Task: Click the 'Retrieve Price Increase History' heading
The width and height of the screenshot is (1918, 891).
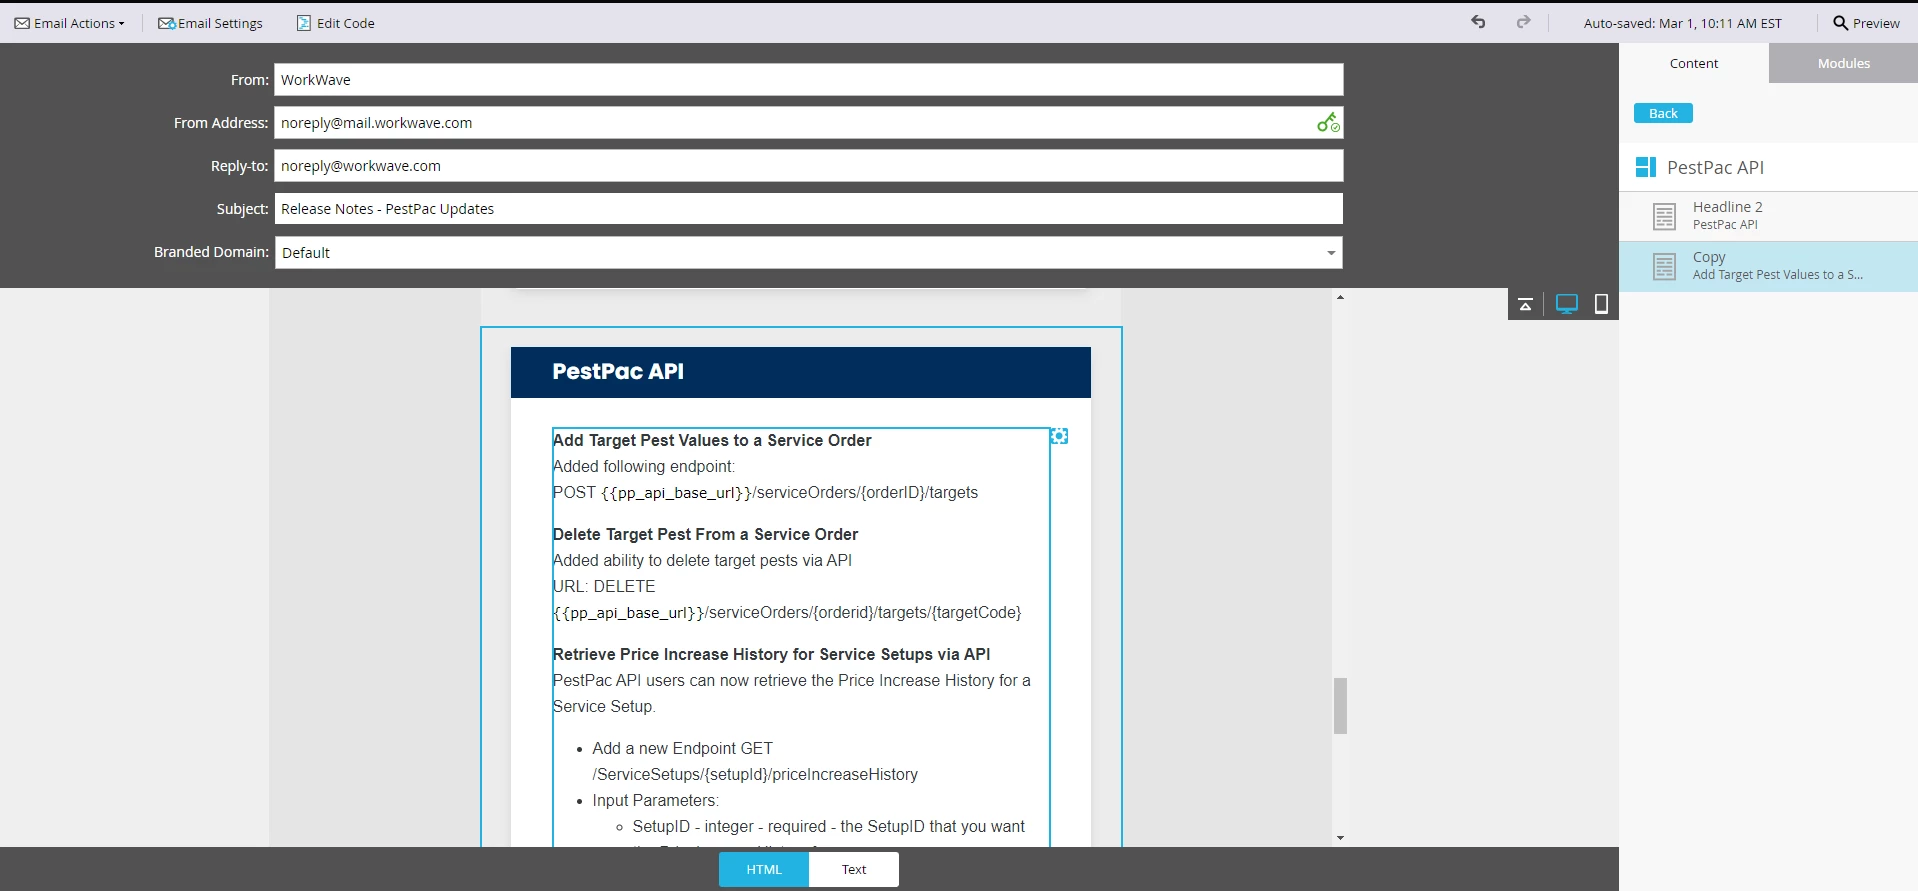Action: click(771, 654)
